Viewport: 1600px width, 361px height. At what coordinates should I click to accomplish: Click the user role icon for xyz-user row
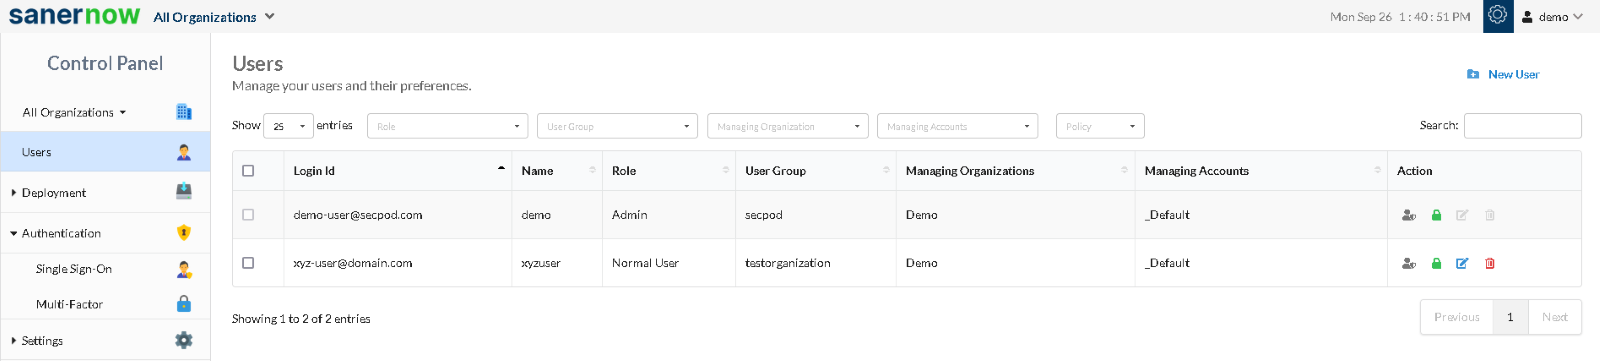pos(1409,263)
